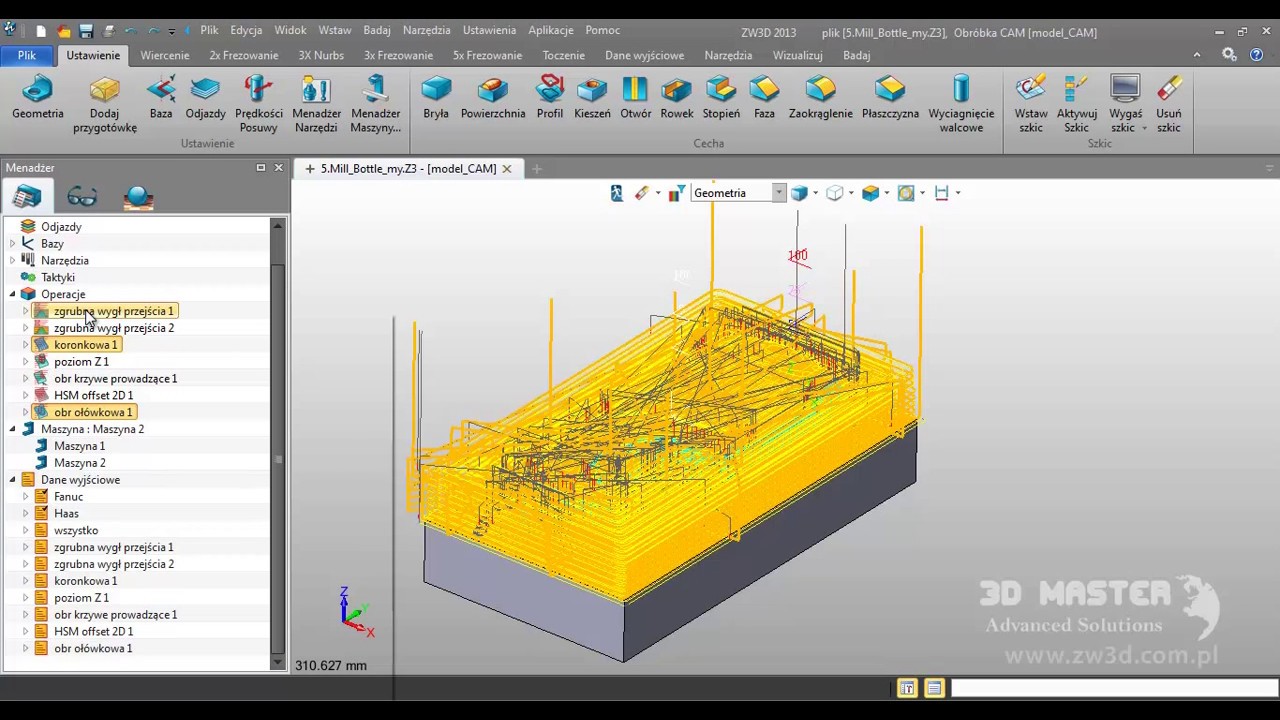Close the 5.Mill_Bottle_my.Z3 document tab
This screenshot has height=720, width=1280.
506,169
